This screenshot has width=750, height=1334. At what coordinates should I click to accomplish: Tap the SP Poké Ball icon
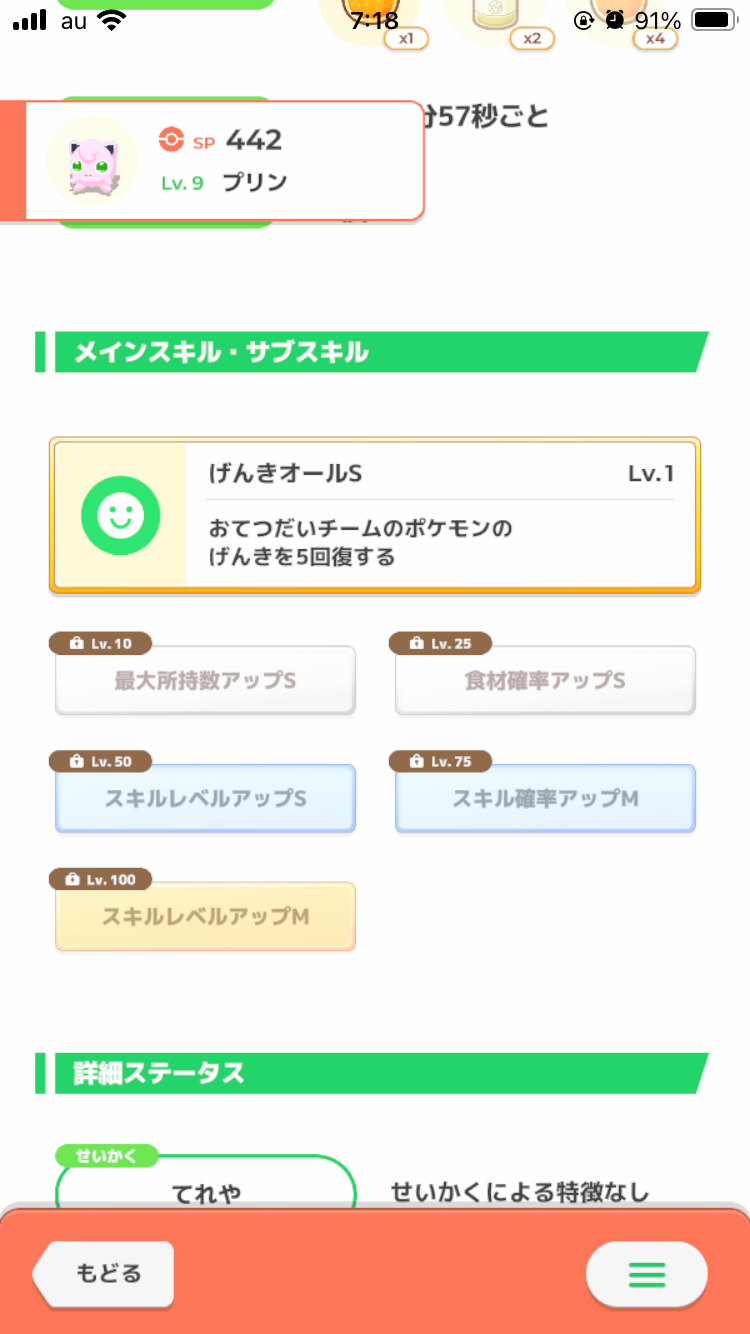pyautogui.click(x=171, y=141)
